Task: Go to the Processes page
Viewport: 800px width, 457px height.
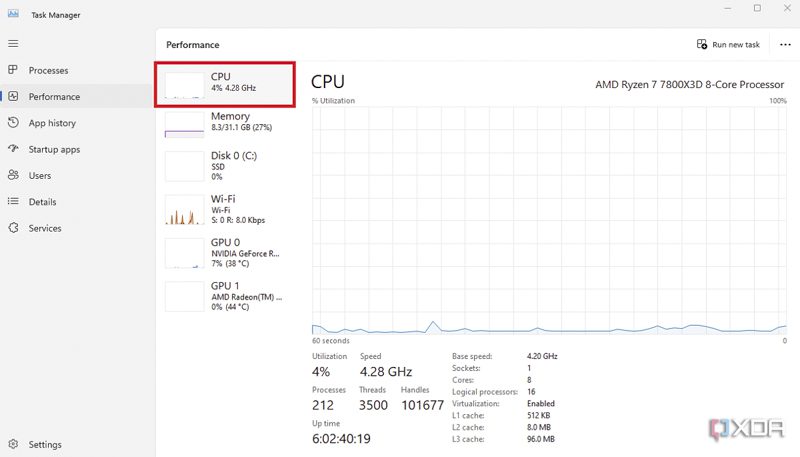Action: click(48, 70)
